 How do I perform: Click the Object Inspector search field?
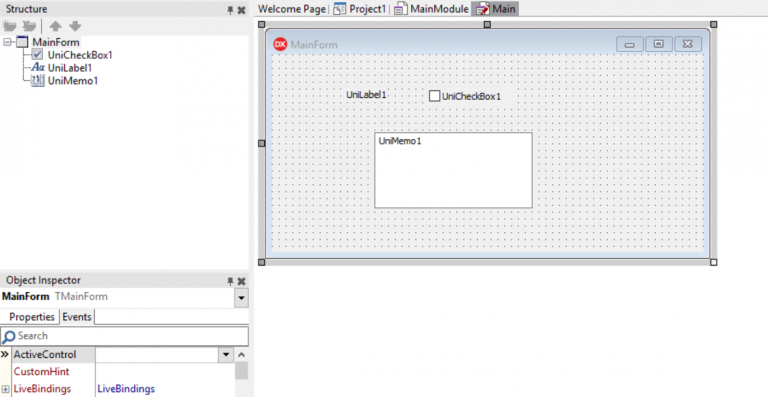pos(124,336)
